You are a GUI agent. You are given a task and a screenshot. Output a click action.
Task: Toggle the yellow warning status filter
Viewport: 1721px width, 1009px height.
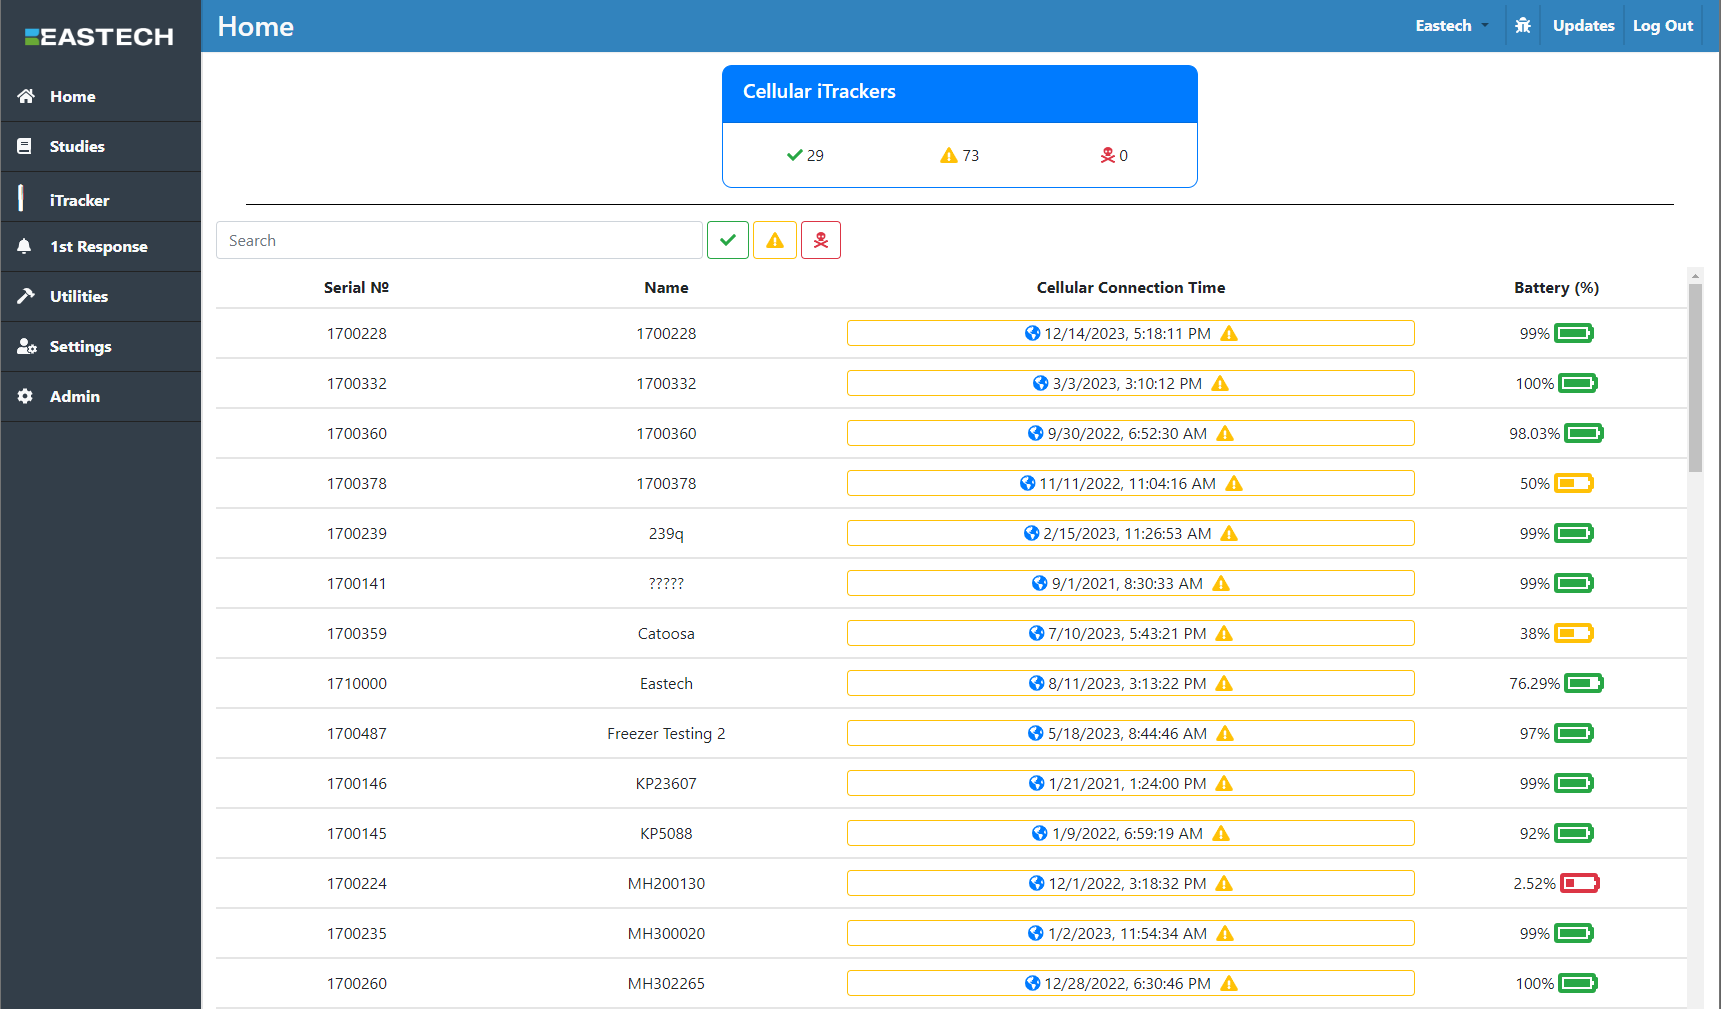pyautogui.click(x=775, y=241)
